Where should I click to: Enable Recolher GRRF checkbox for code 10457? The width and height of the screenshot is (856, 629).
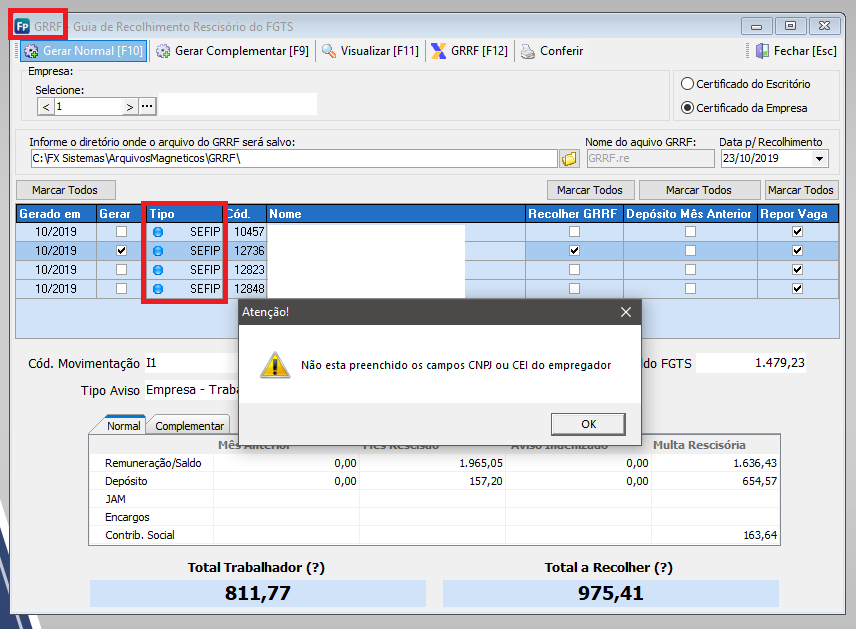(x=574, y=232)
